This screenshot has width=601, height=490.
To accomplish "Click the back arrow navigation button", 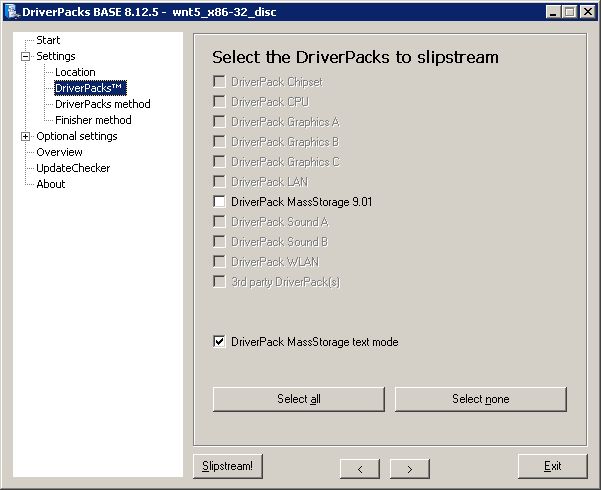I will pyautogui.click(x=359, y=467).
